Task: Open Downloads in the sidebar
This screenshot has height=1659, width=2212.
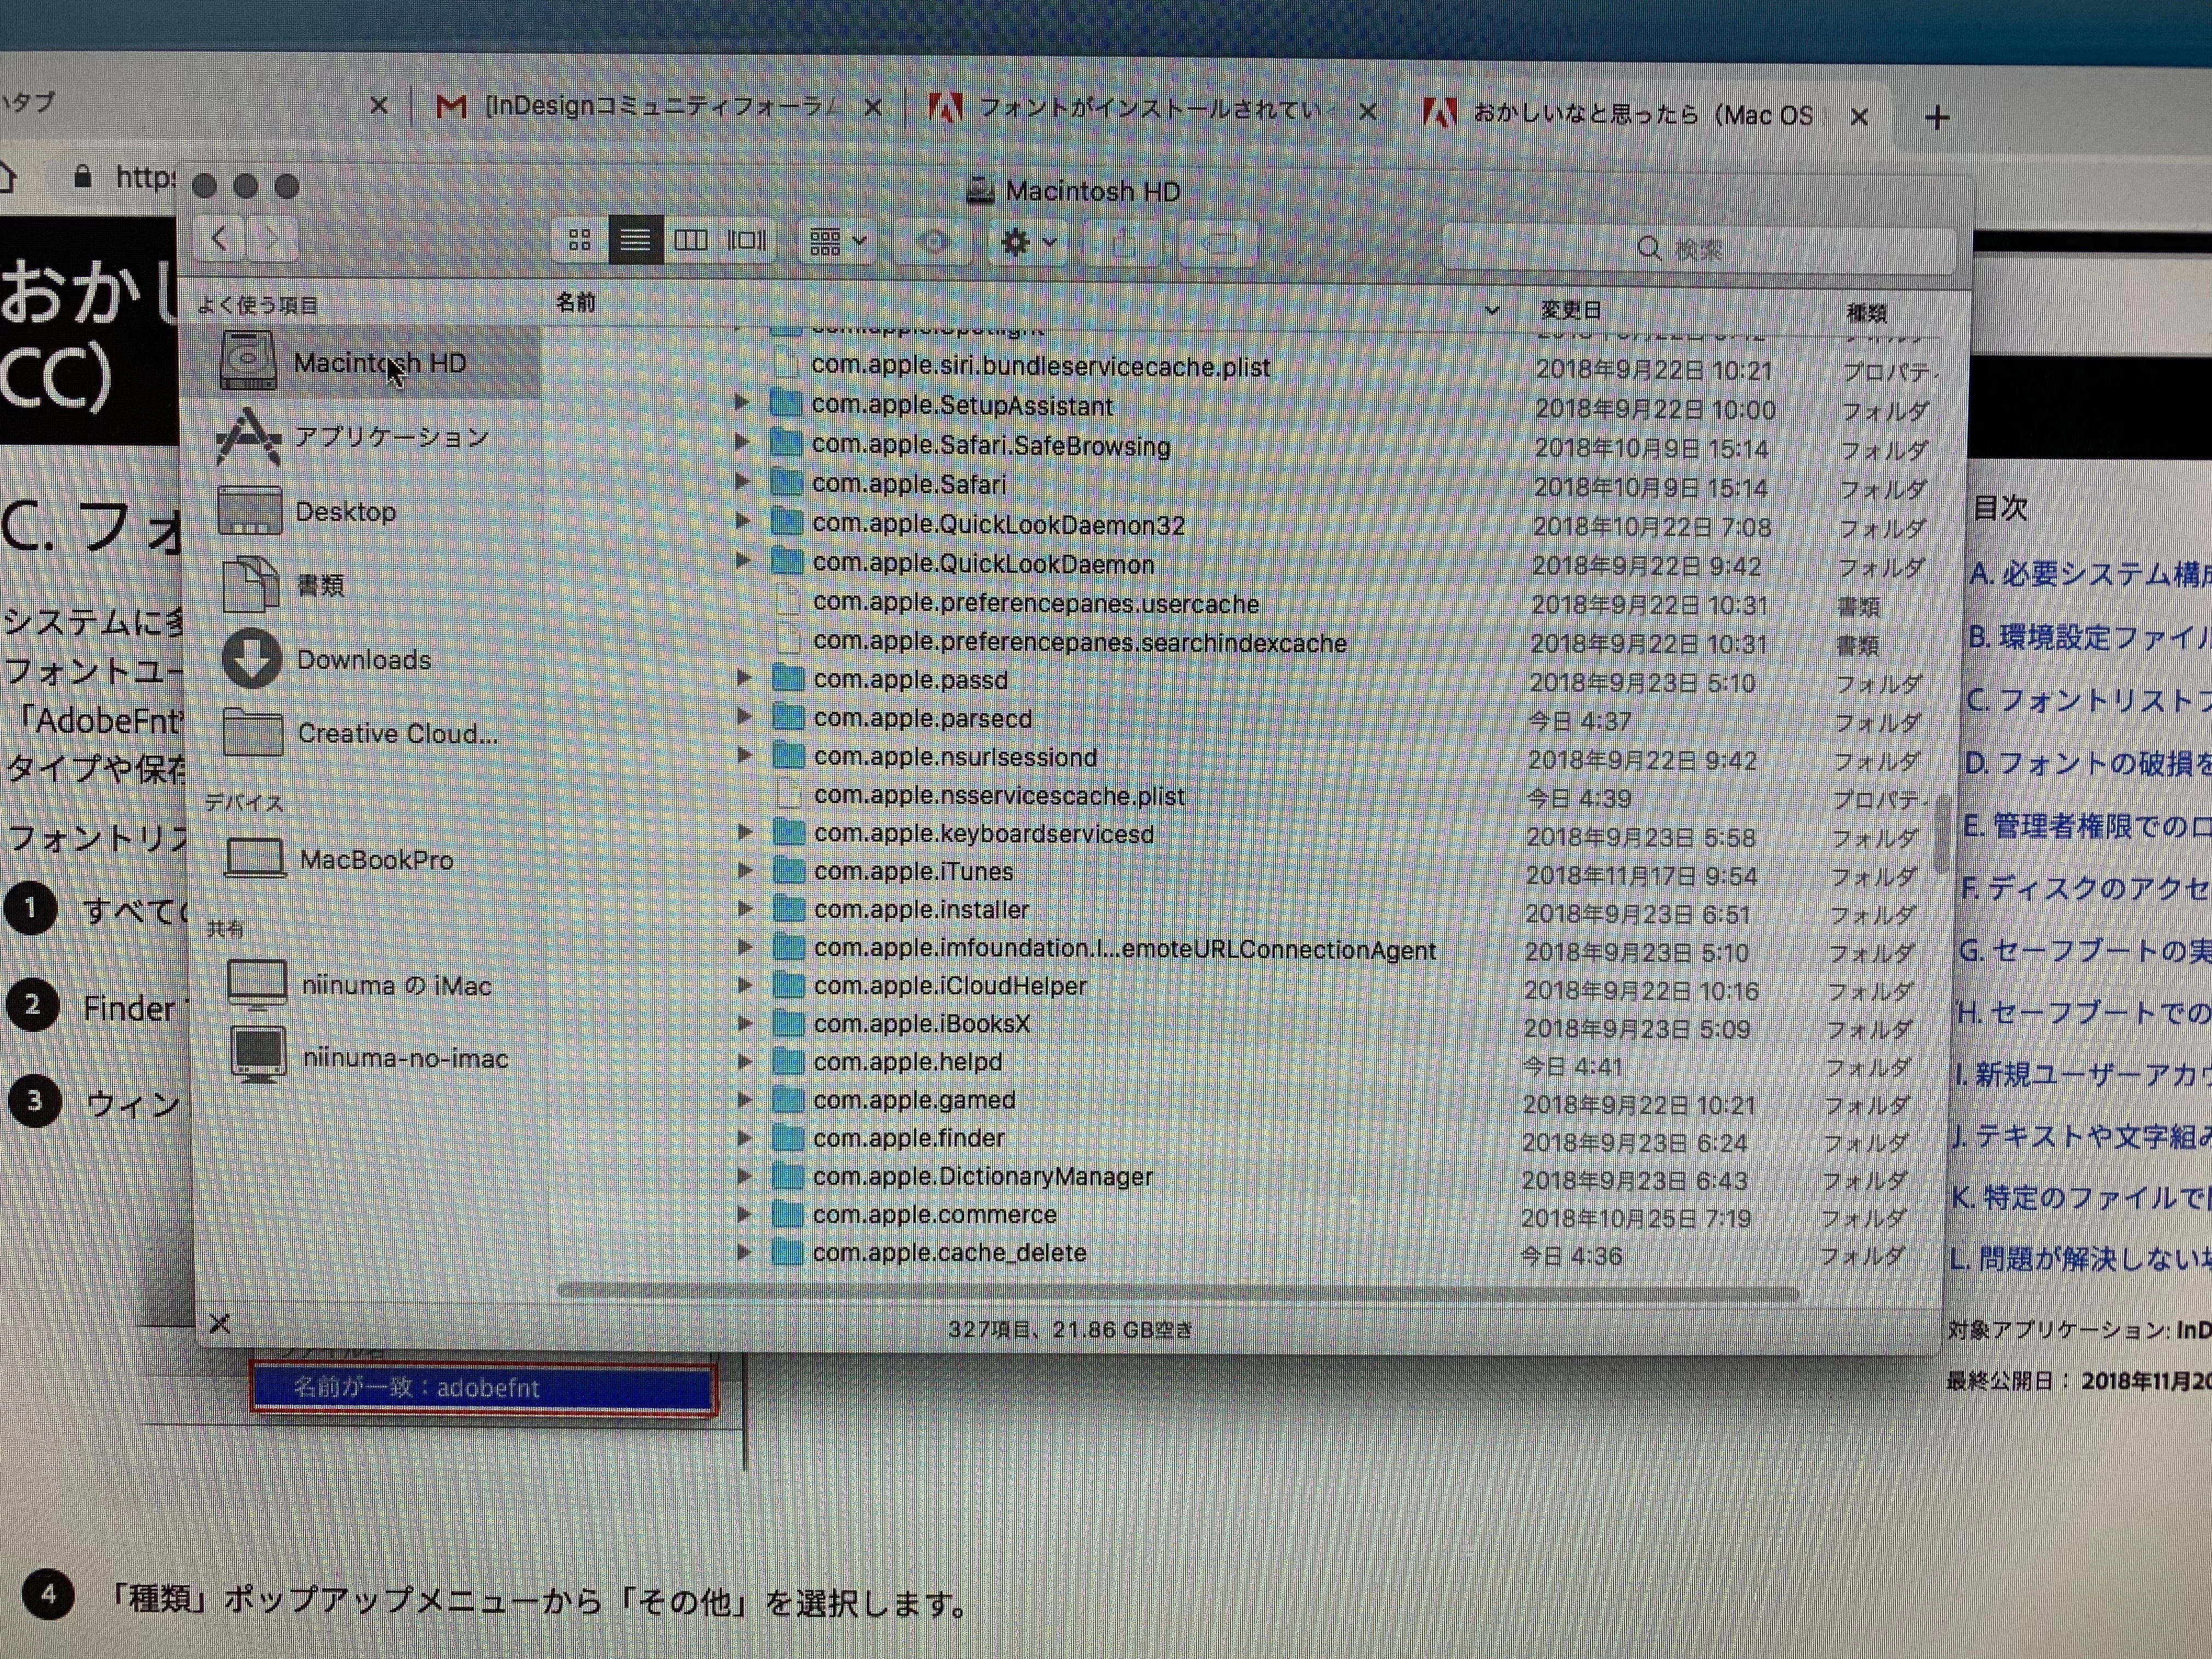Action: (363, 660)
